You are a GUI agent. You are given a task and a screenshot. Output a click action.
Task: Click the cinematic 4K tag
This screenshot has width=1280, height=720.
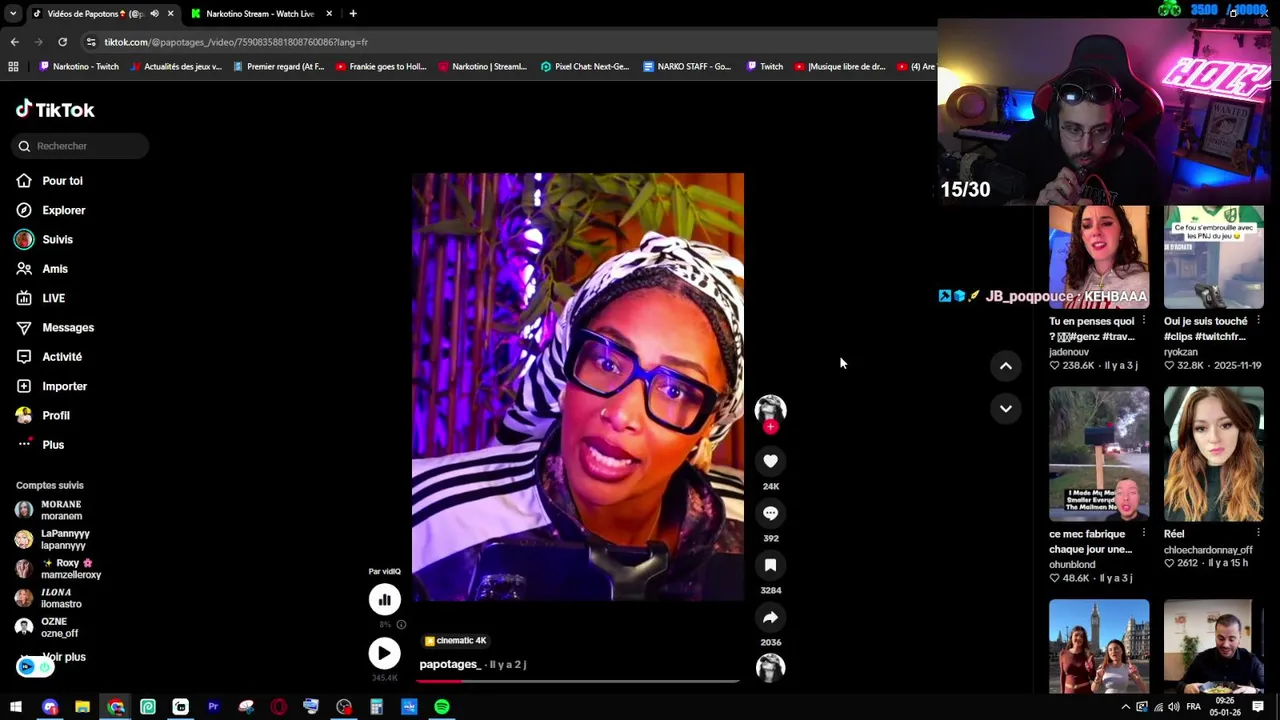455,641
